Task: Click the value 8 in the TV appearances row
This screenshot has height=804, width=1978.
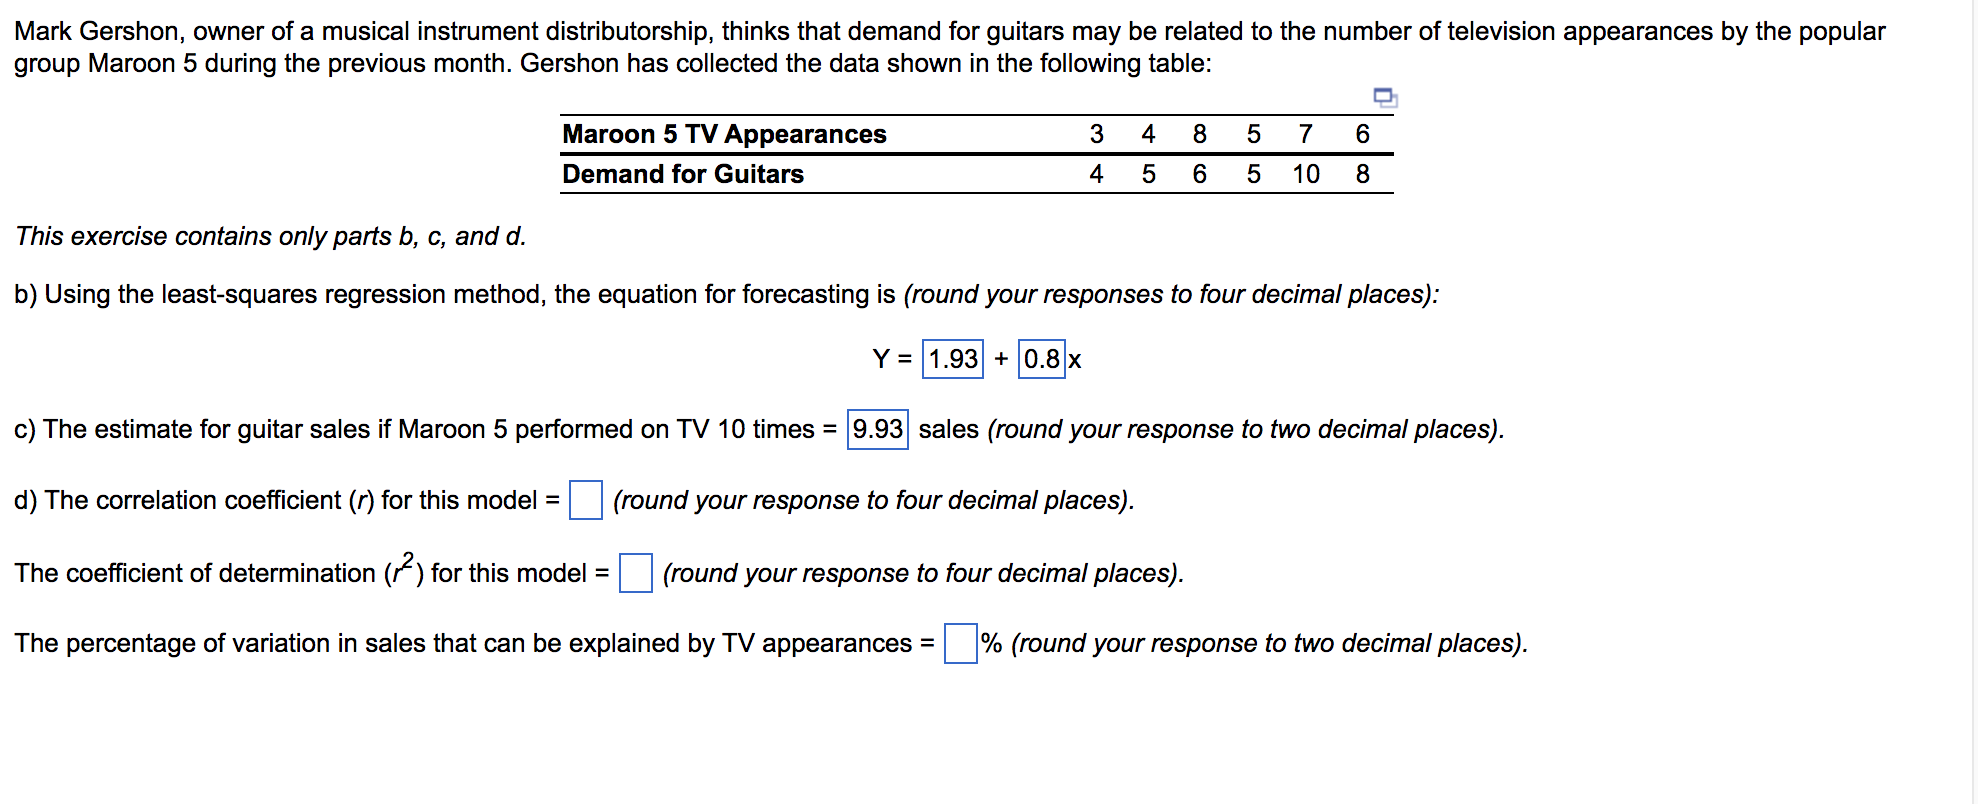Action: point(1198,134)
